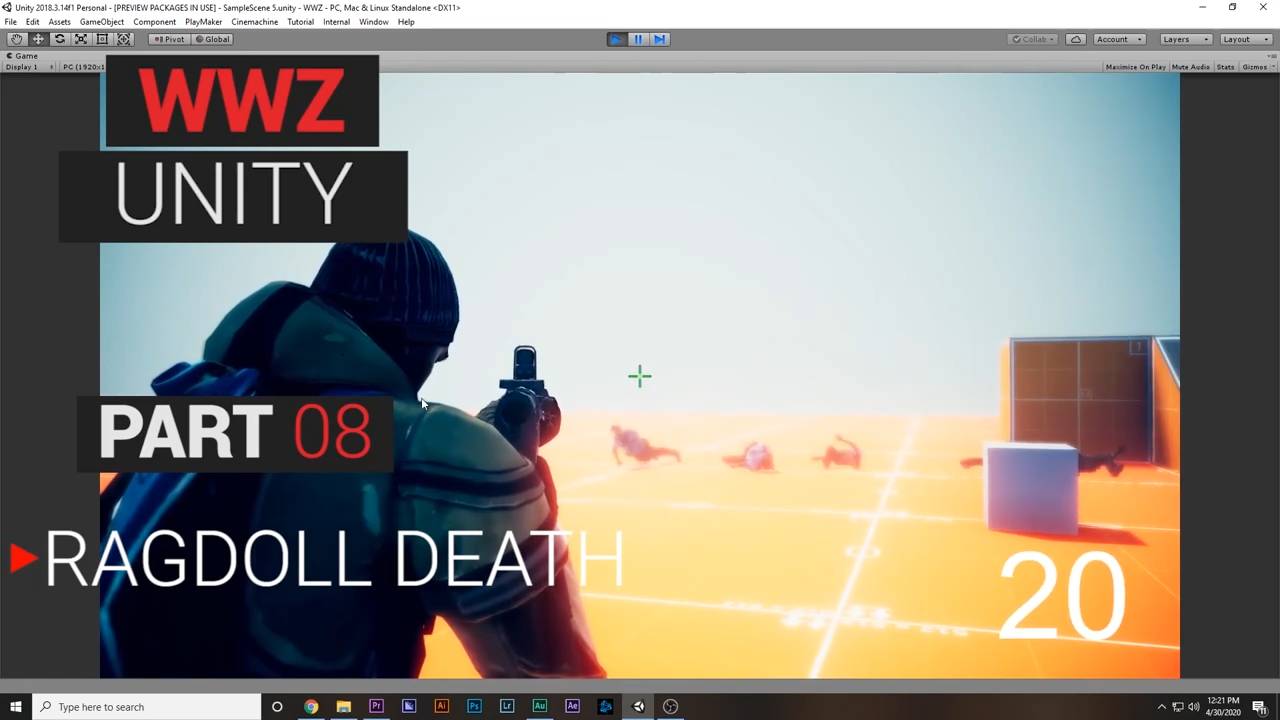1280x720 pixels.
Task: Pause the running game
Action: 638,39
